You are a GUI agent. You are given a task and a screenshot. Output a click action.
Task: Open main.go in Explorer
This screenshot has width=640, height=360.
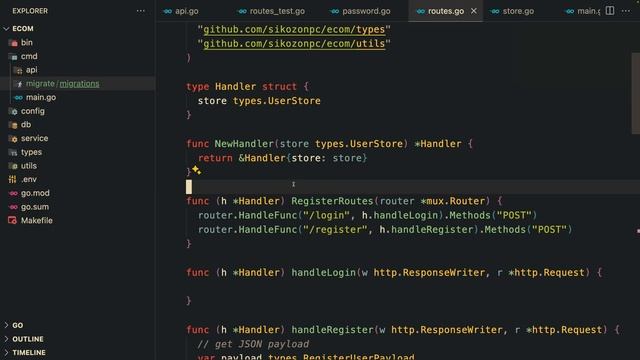tap(41, 98)
